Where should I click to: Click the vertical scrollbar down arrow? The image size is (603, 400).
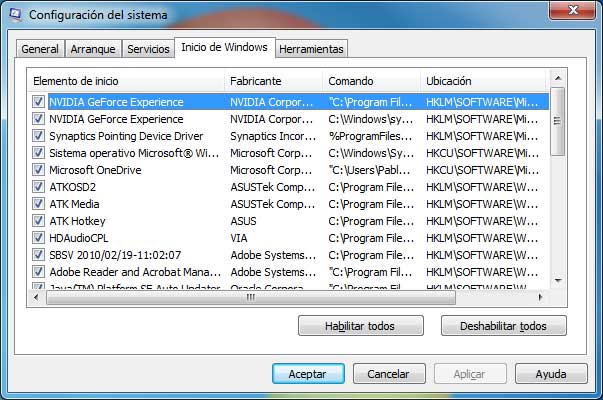click(558, 280)
